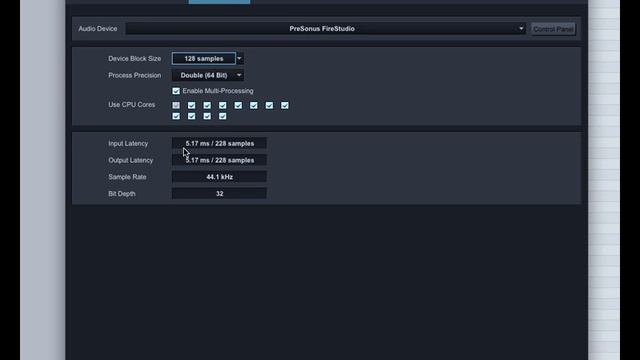Image resolution: width=640 pixels, height=360 pixels.
Task: Open the Device Block Size dropdown arrow
Action: coord(240,58)
